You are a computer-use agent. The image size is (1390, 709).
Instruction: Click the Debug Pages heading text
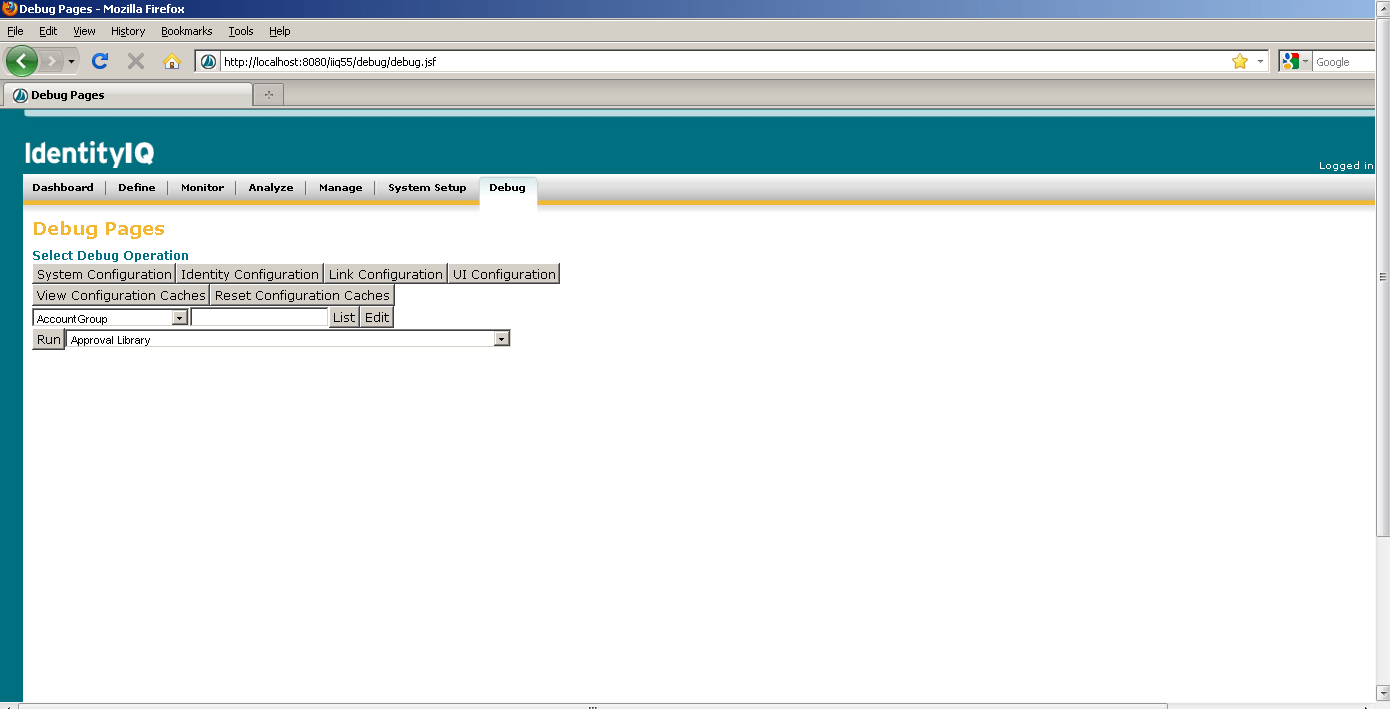coord(99,229)
